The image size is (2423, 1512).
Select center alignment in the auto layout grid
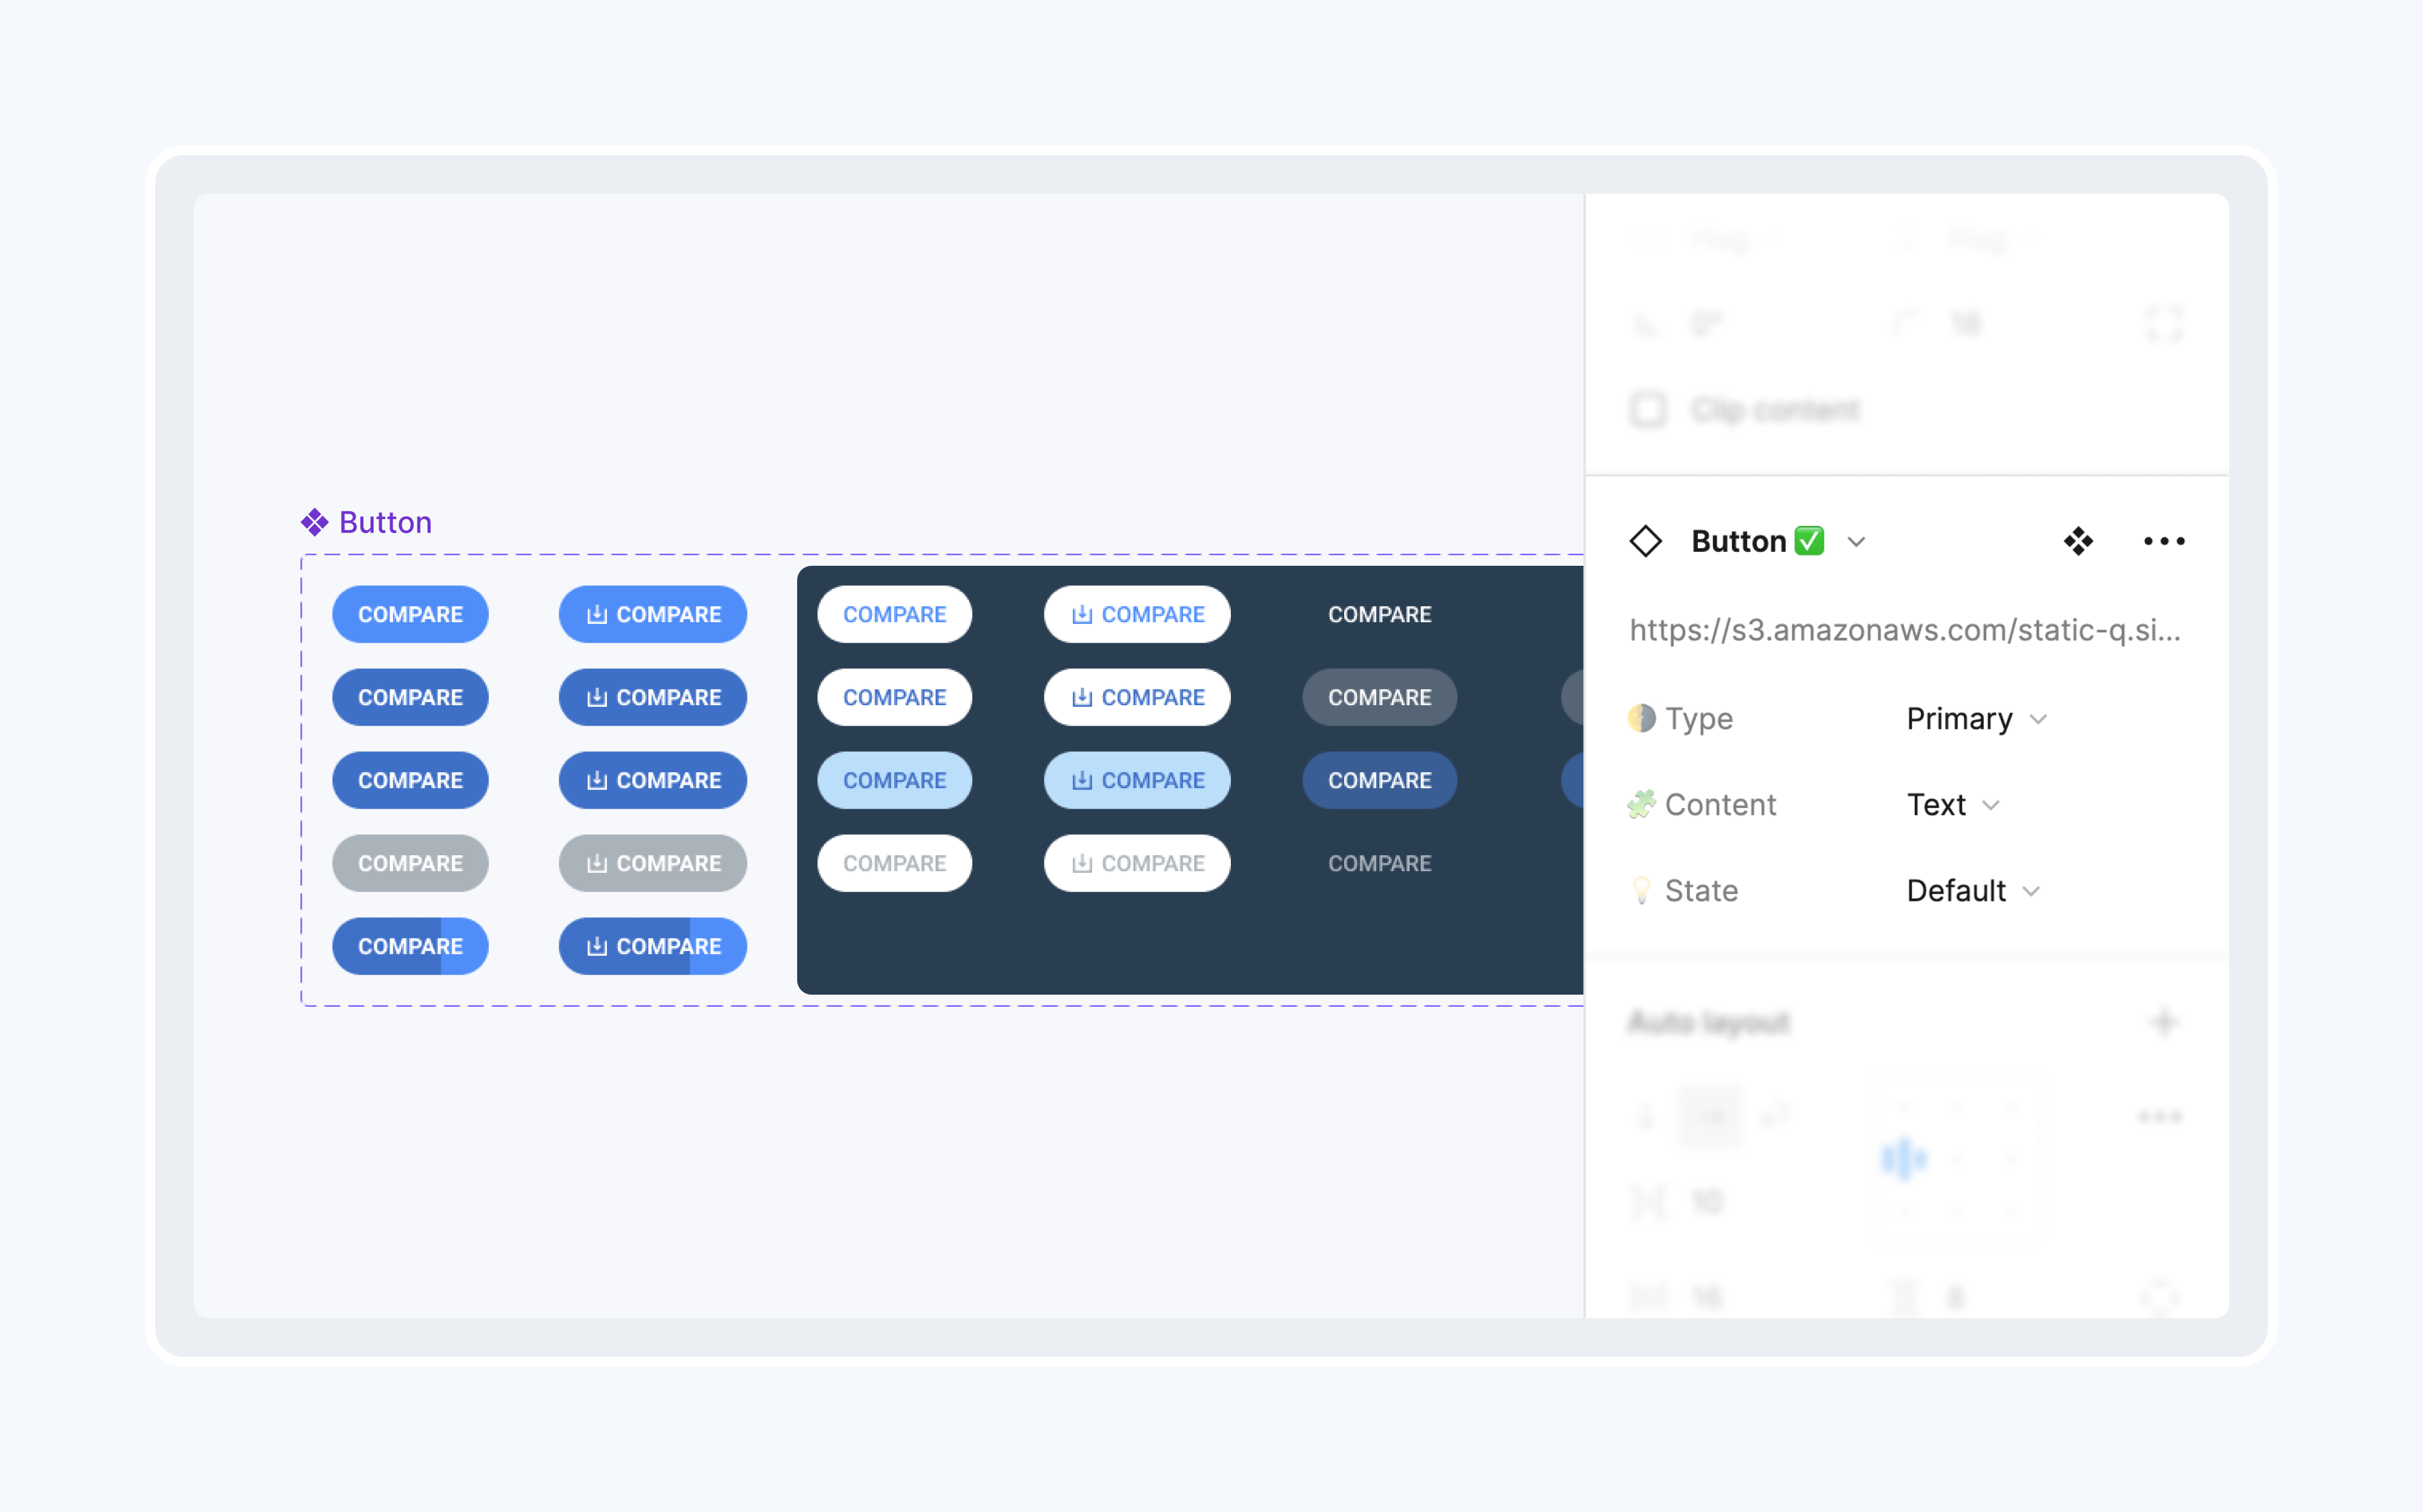(1905, 1158)
